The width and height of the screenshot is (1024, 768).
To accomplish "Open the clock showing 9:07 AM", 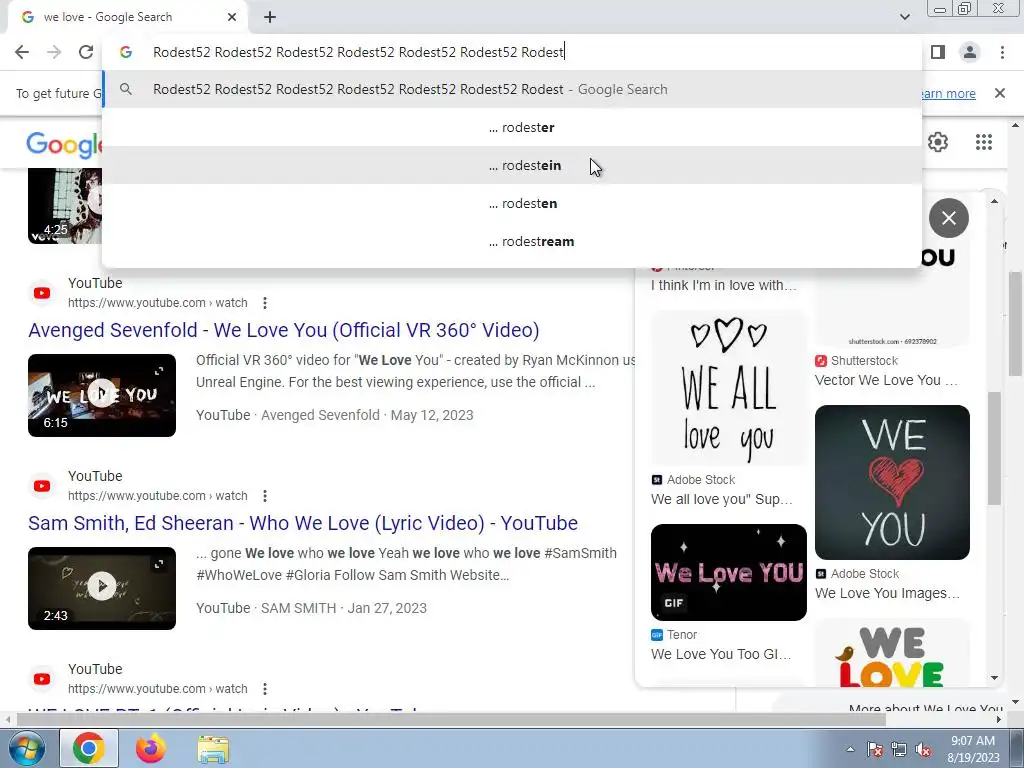I will (x=973, y=749).
